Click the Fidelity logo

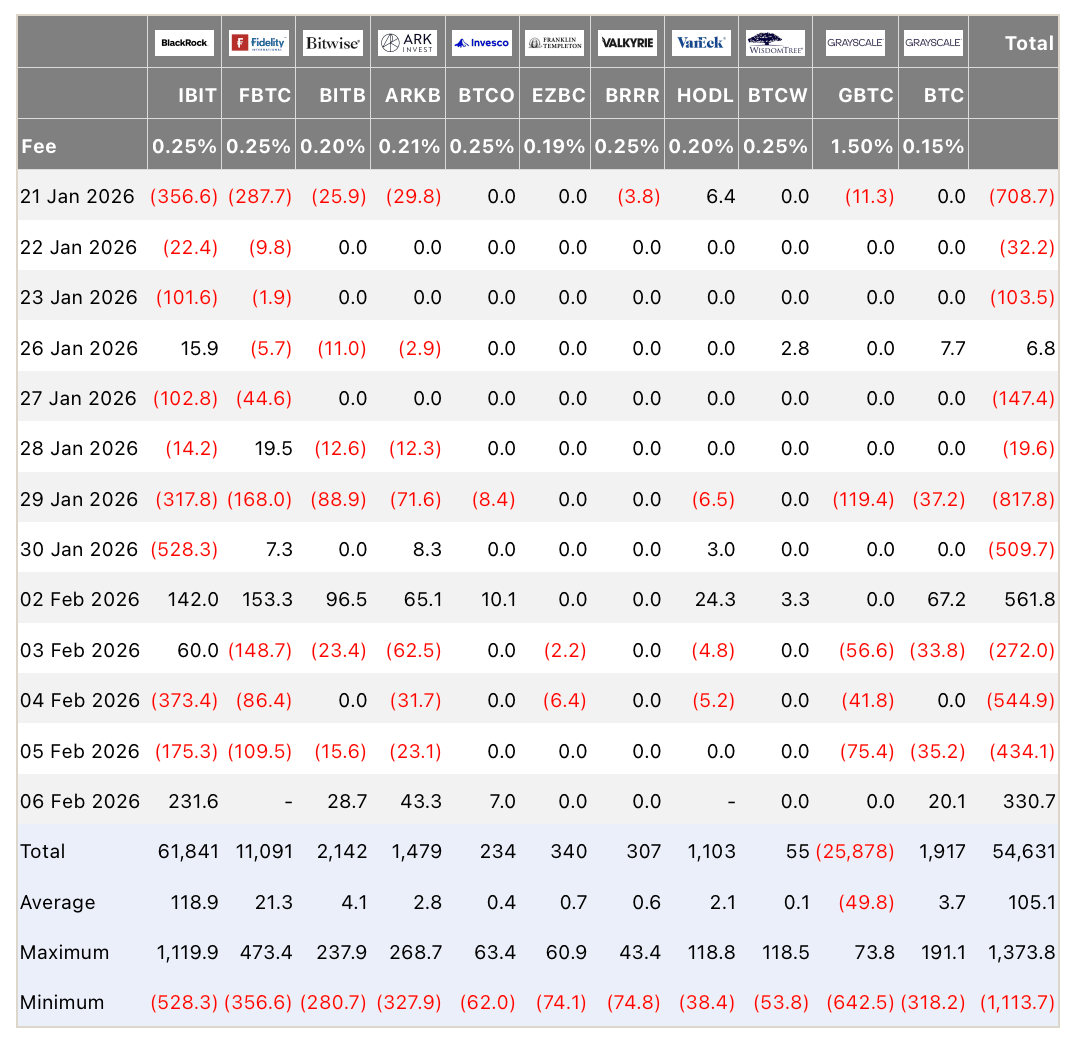(x=259, y=42)
